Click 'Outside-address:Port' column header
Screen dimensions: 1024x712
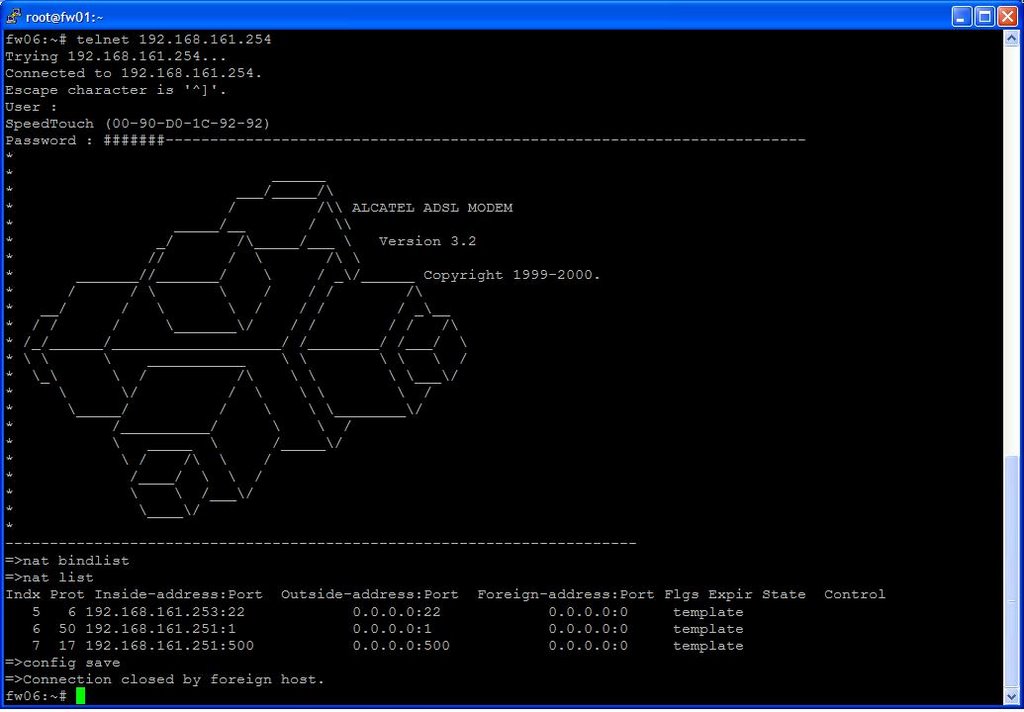point(370,594)
